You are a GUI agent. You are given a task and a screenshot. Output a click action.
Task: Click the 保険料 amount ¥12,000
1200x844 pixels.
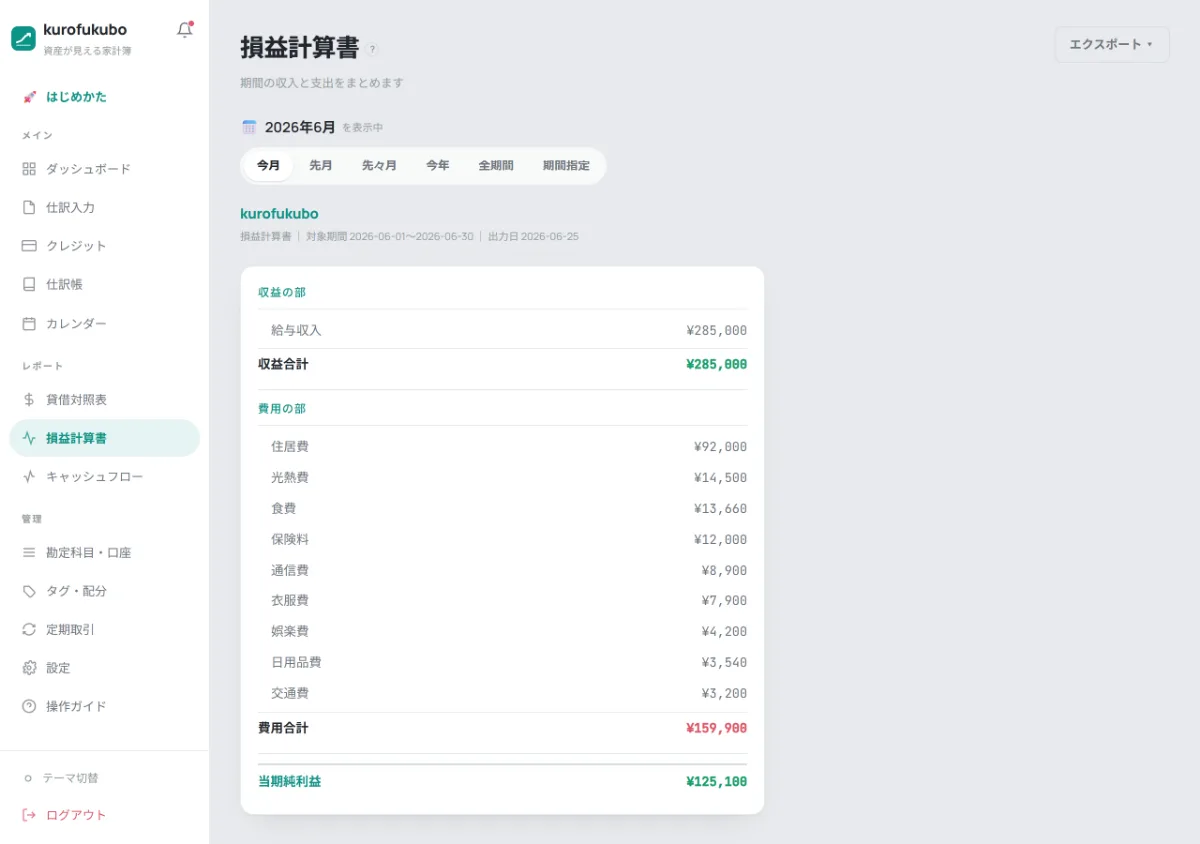720,540
